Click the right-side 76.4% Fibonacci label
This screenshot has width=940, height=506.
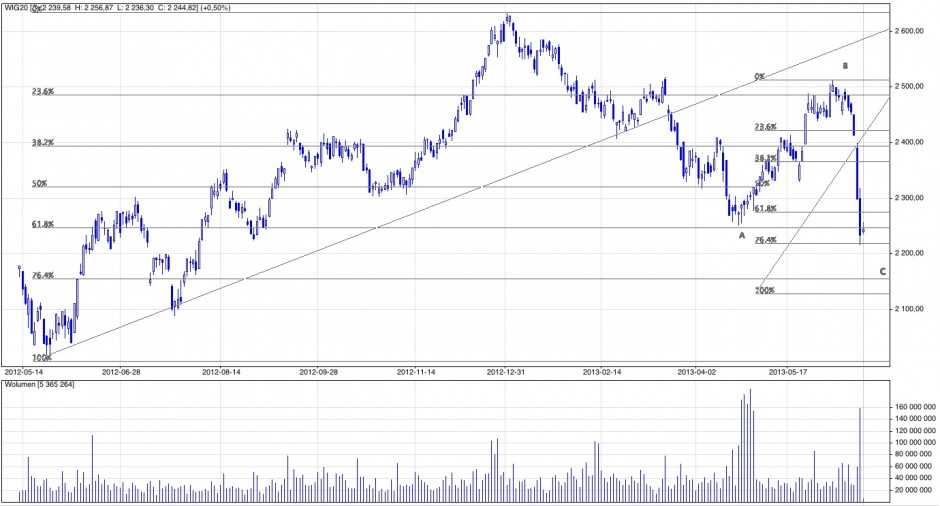pos(765,240)
